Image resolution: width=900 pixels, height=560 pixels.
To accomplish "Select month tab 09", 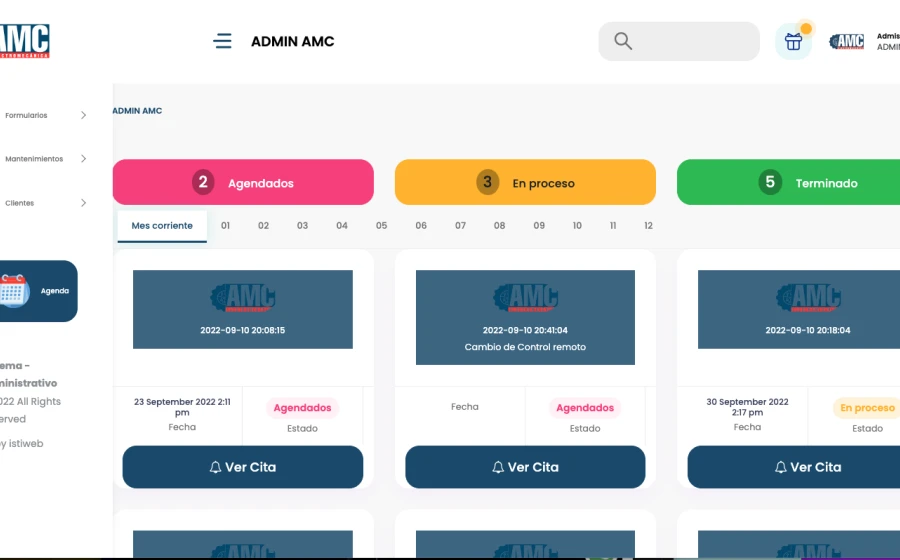I will tap(539, 226).
